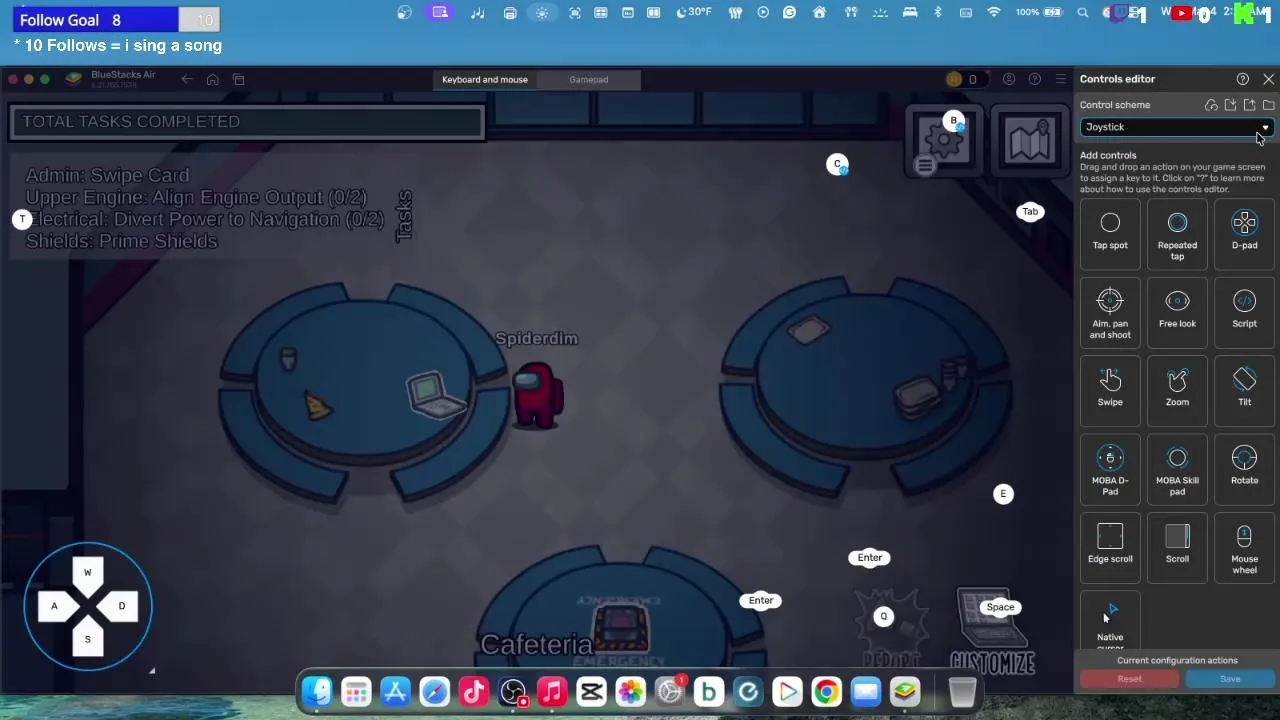The image size is (1280, 720).
Task: Select the T key binding marker
Action: 22,219
